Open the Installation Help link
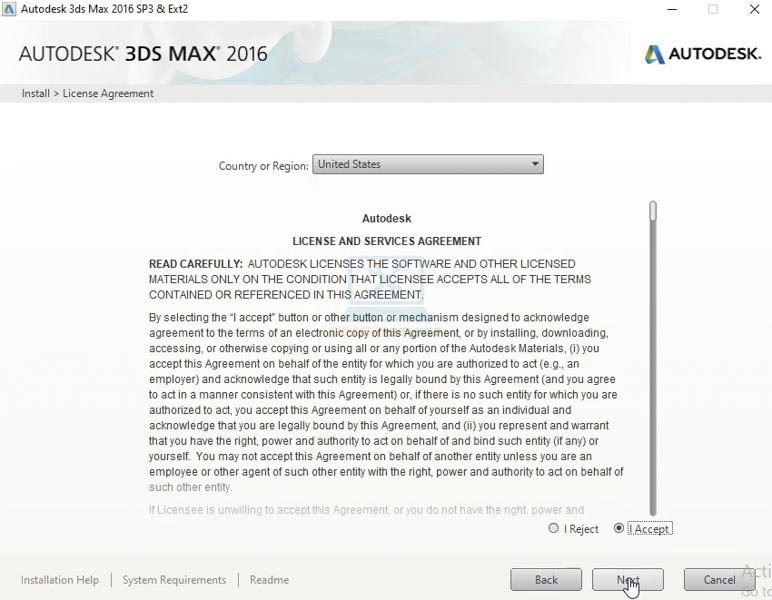This screenshot has height=600, width=772. click(x=60, y=580)
